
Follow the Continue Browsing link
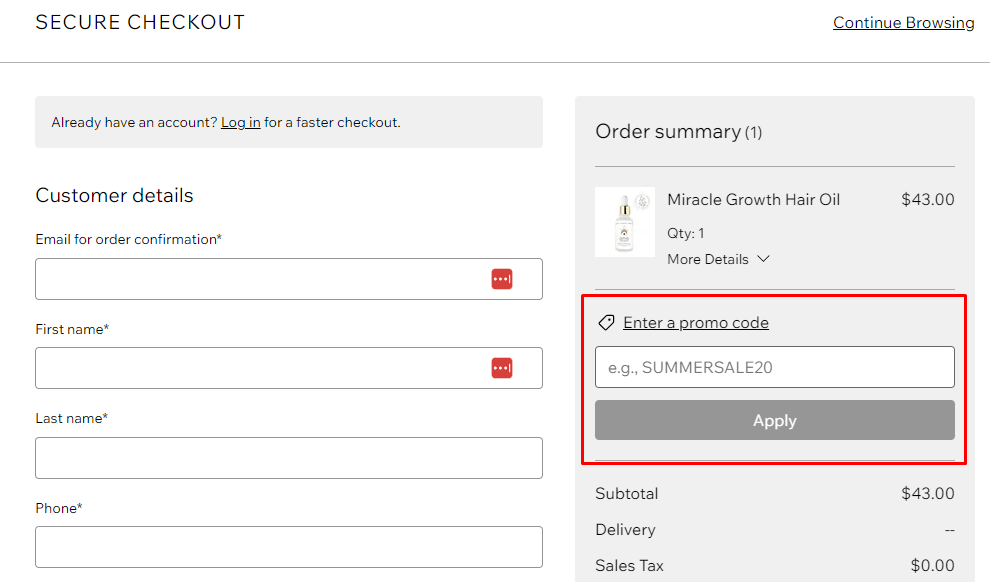coord(904,23)
